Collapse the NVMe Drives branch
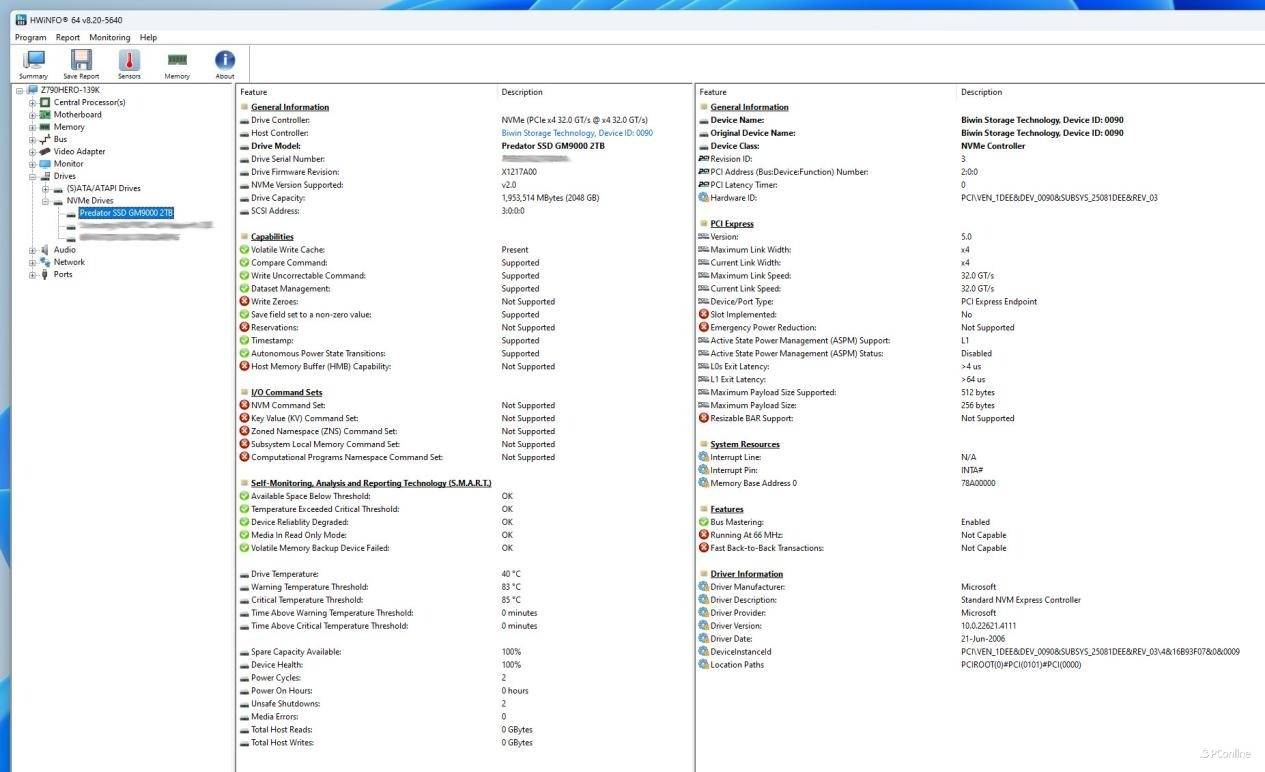1265x772 pixels. click(x=45, y=201)
